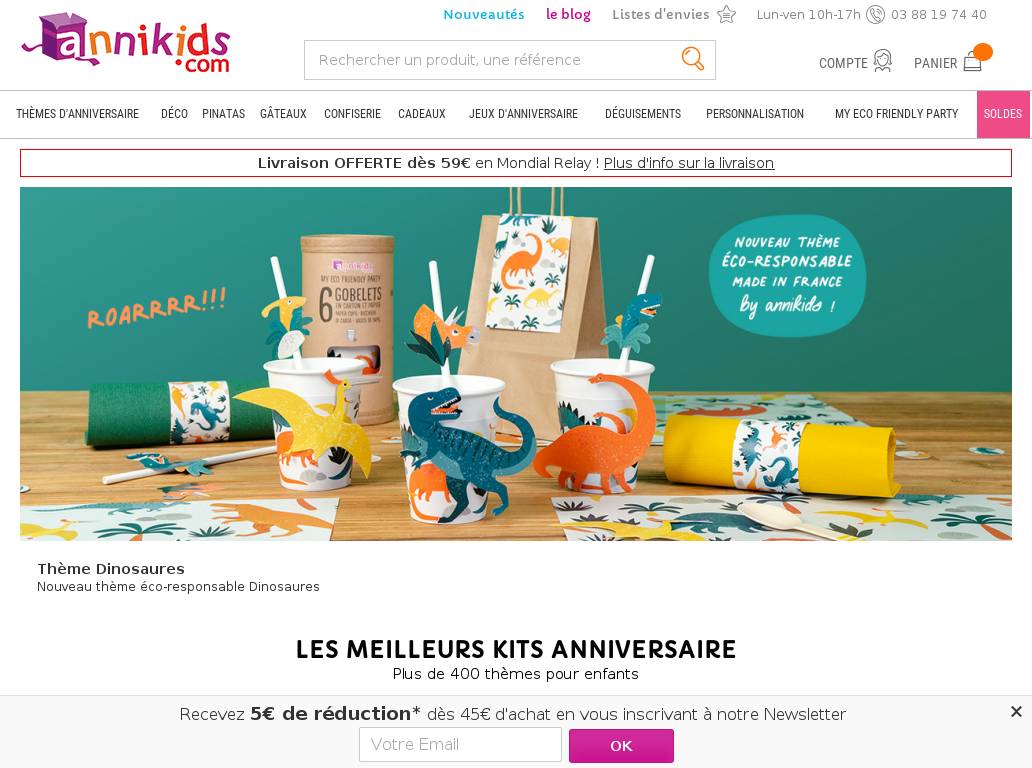This screenshot has height=768, width=1032.
Task: Open the Panier shopping bag icon
Action: tap(973, 63)
